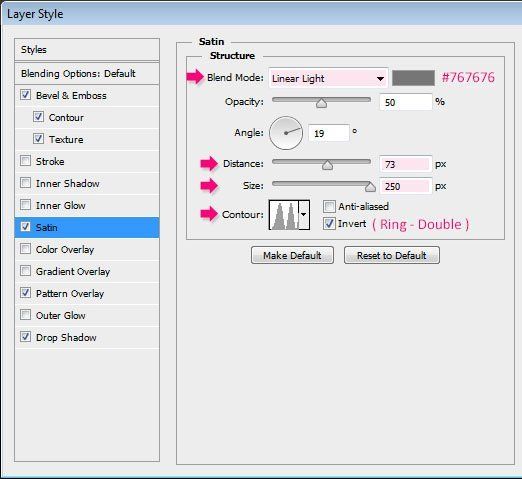
Task: Click the Angle dial control
Action: [x=286, y=133]
